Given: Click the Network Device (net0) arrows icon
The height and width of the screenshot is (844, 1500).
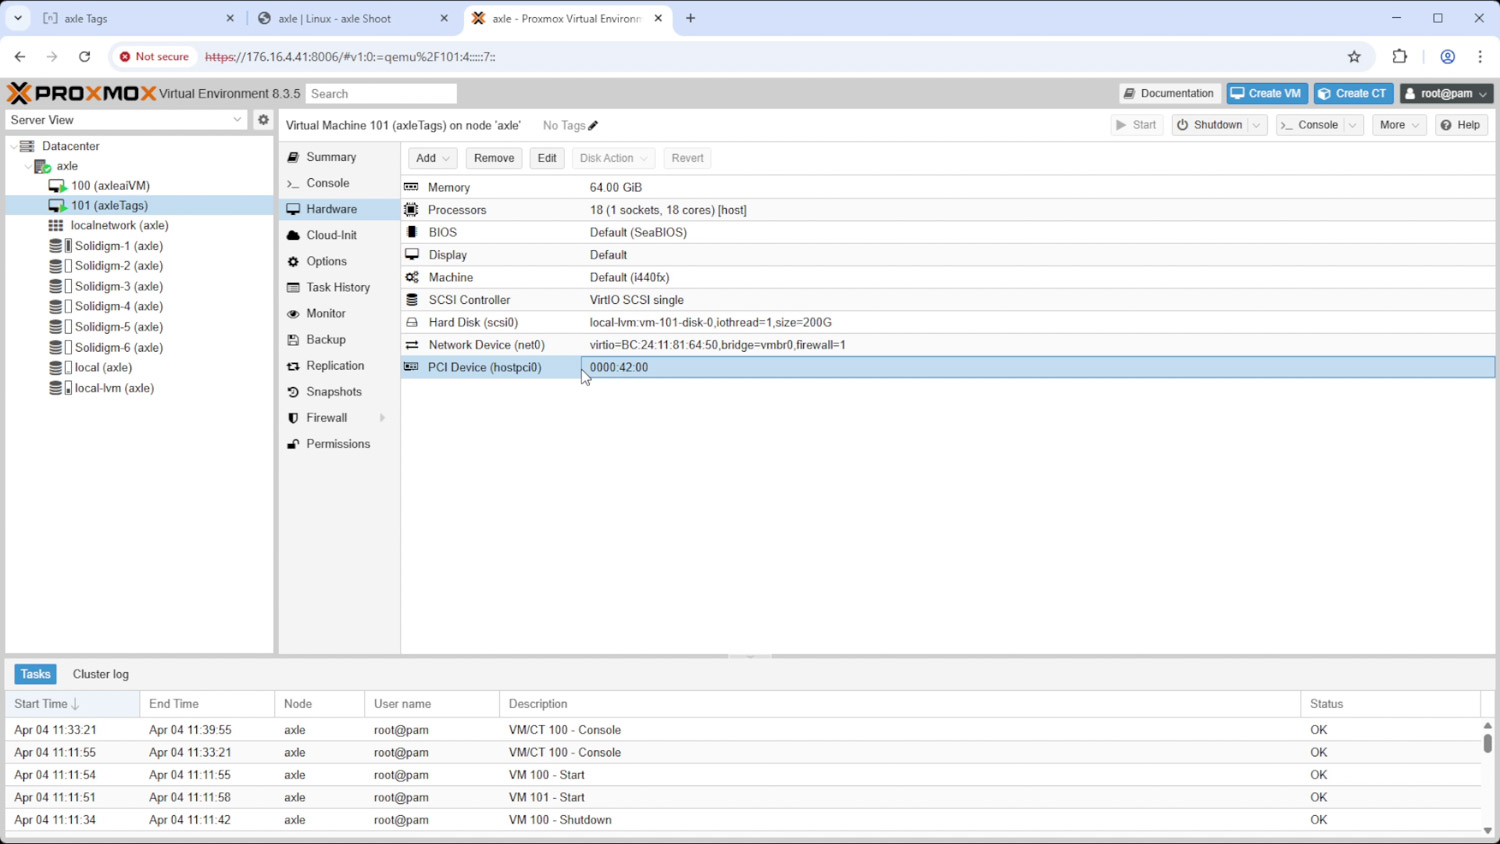Looking at the screenshot, I should point(411,345).
